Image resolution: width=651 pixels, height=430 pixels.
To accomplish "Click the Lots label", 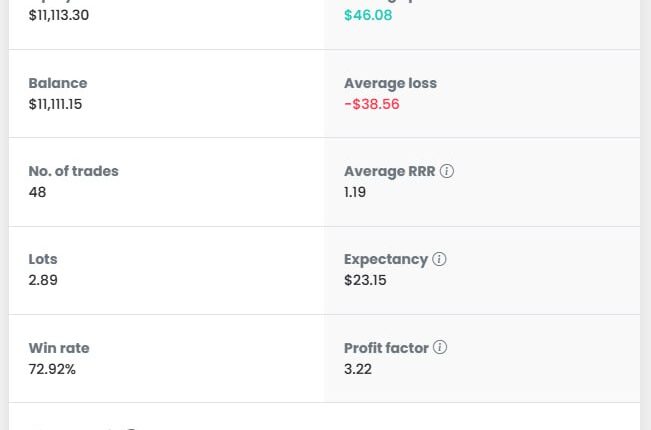I will click(x=43, y=259).
